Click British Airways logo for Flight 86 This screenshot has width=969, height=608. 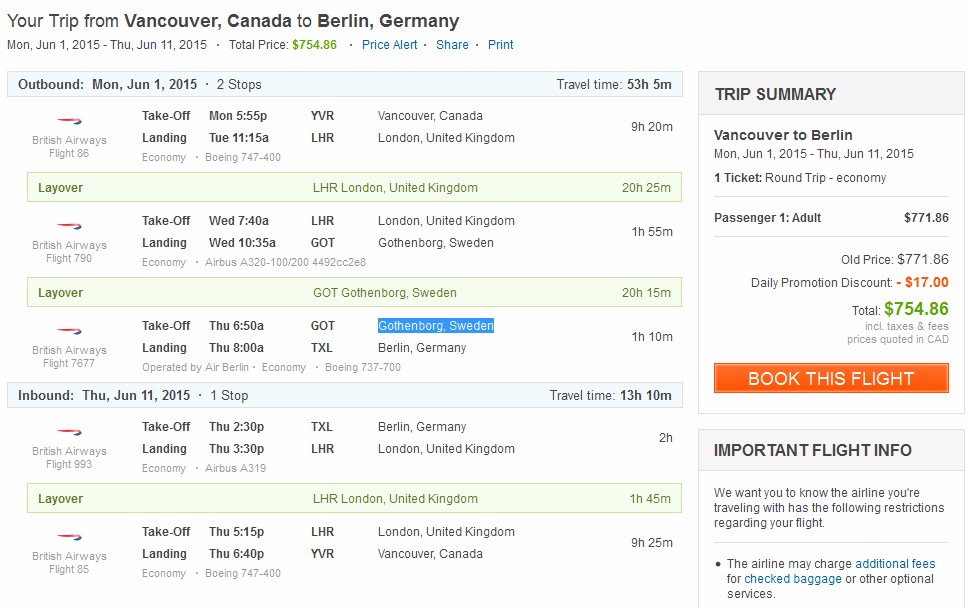click(69, 121)
